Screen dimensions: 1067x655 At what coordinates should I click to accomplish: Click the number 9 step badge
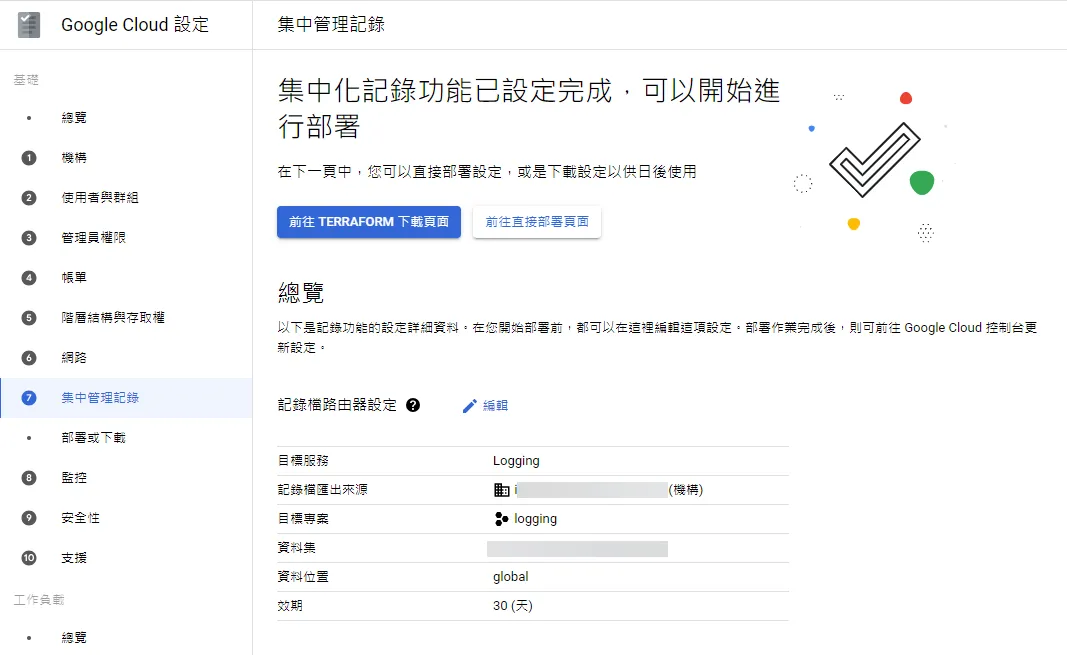29,518
